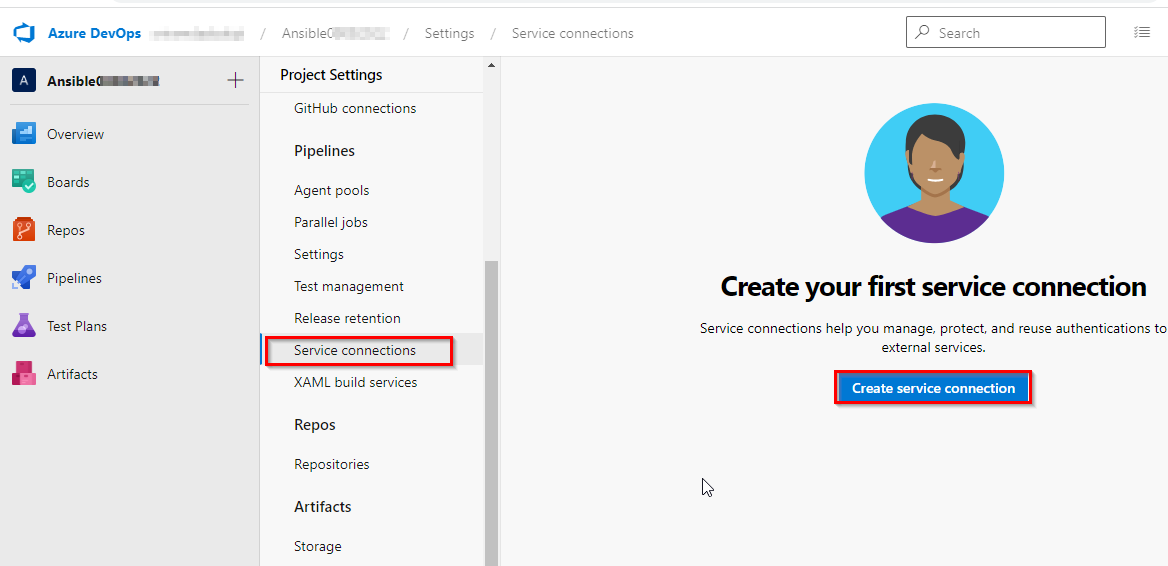Click the Repos section heading in settings
Screen dimensions: 1168x566
click(314, 424)
